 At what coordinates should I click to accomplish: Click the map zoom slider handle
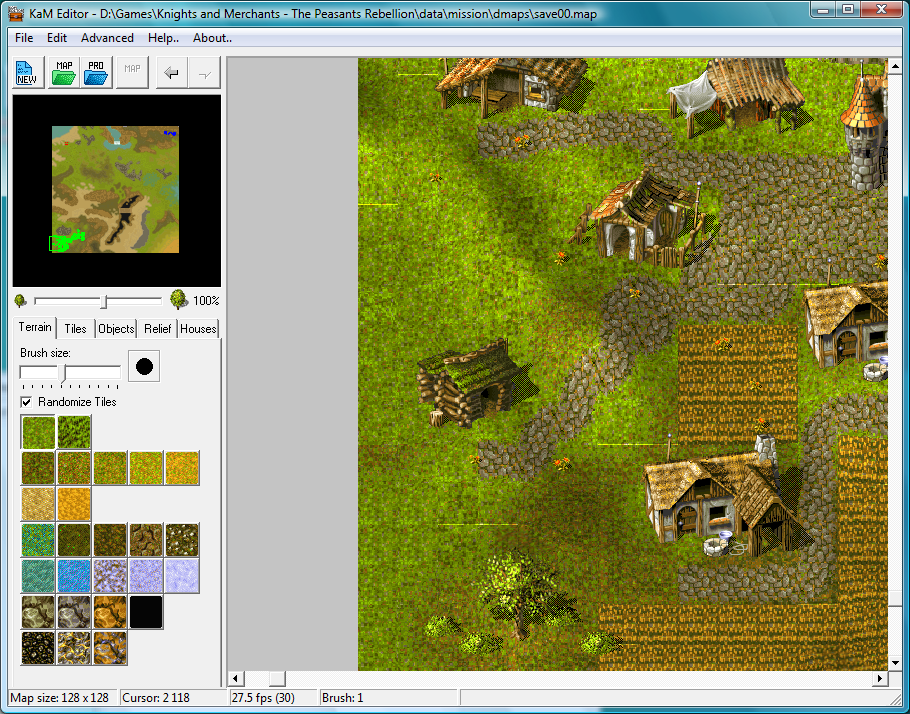click(x=104, y=301)
